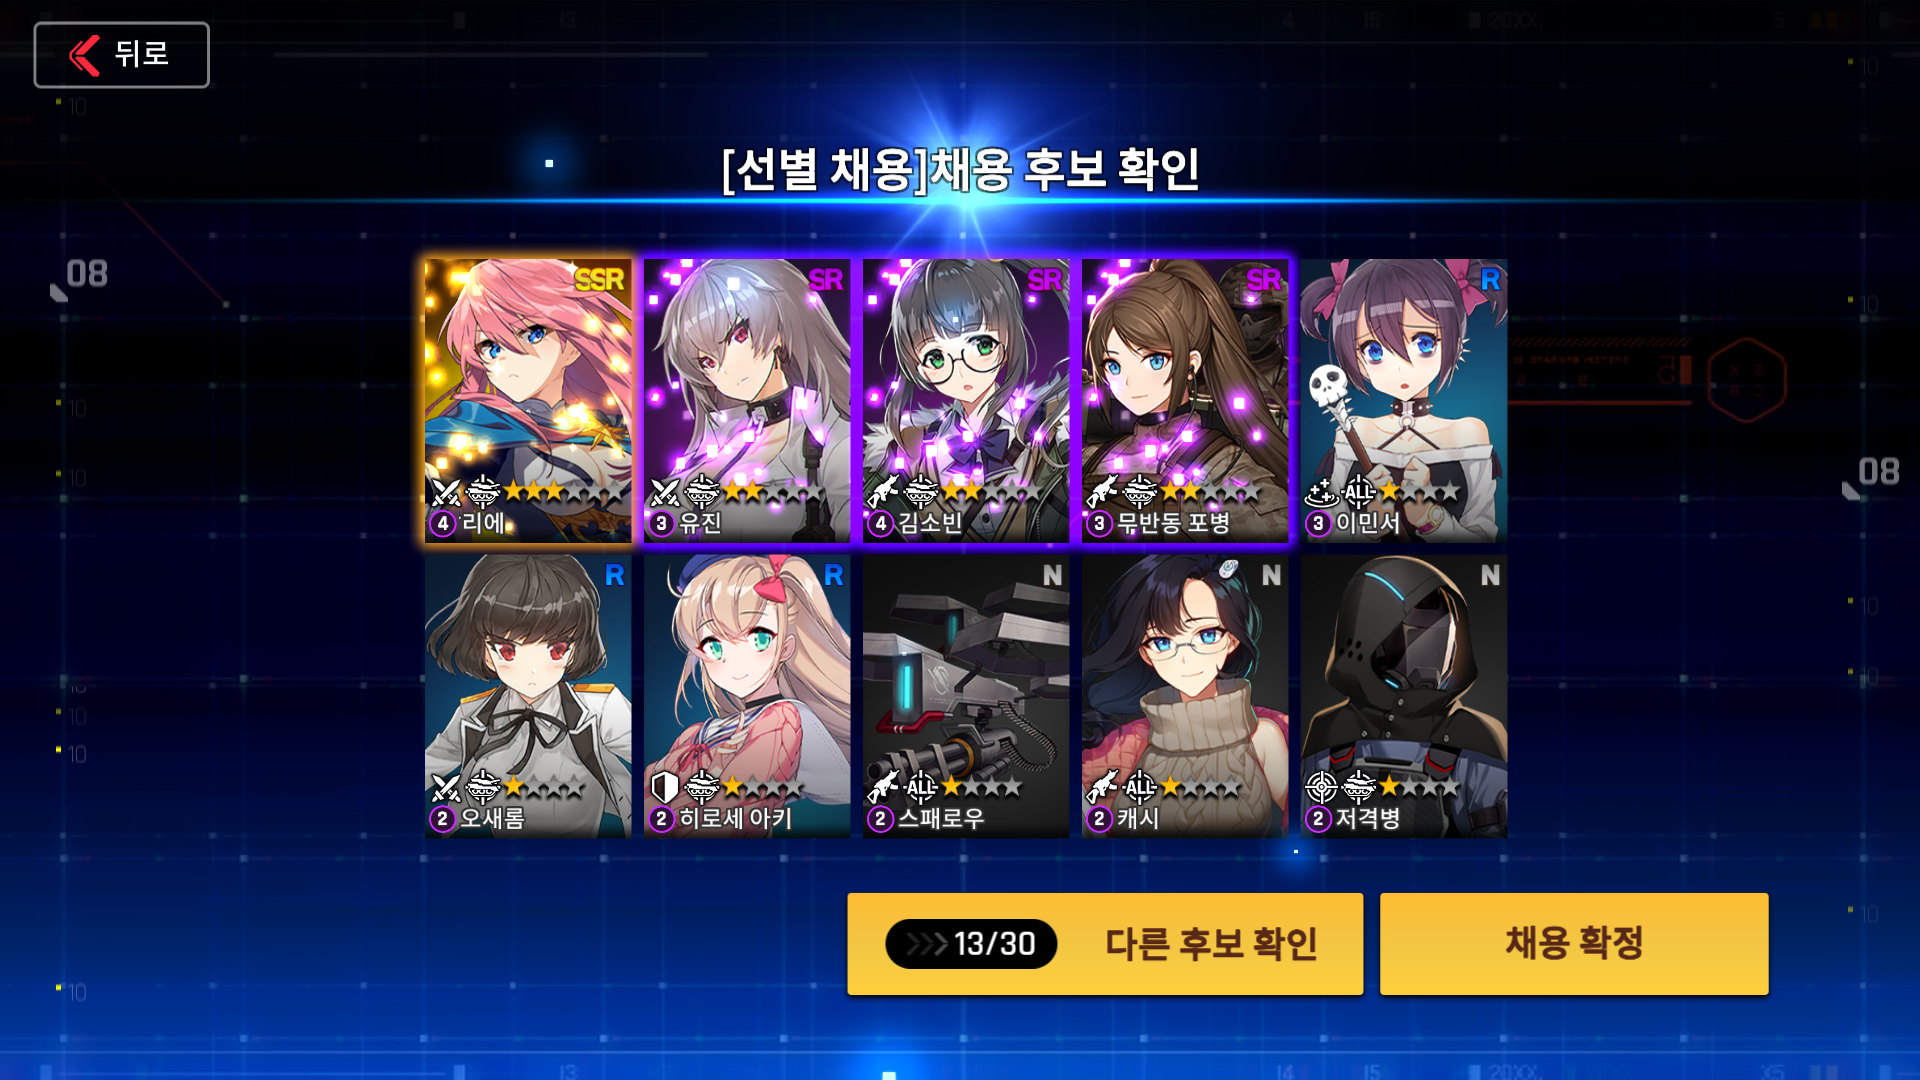Click the crossed-swords class icon on 리에

tap(446, 491)
